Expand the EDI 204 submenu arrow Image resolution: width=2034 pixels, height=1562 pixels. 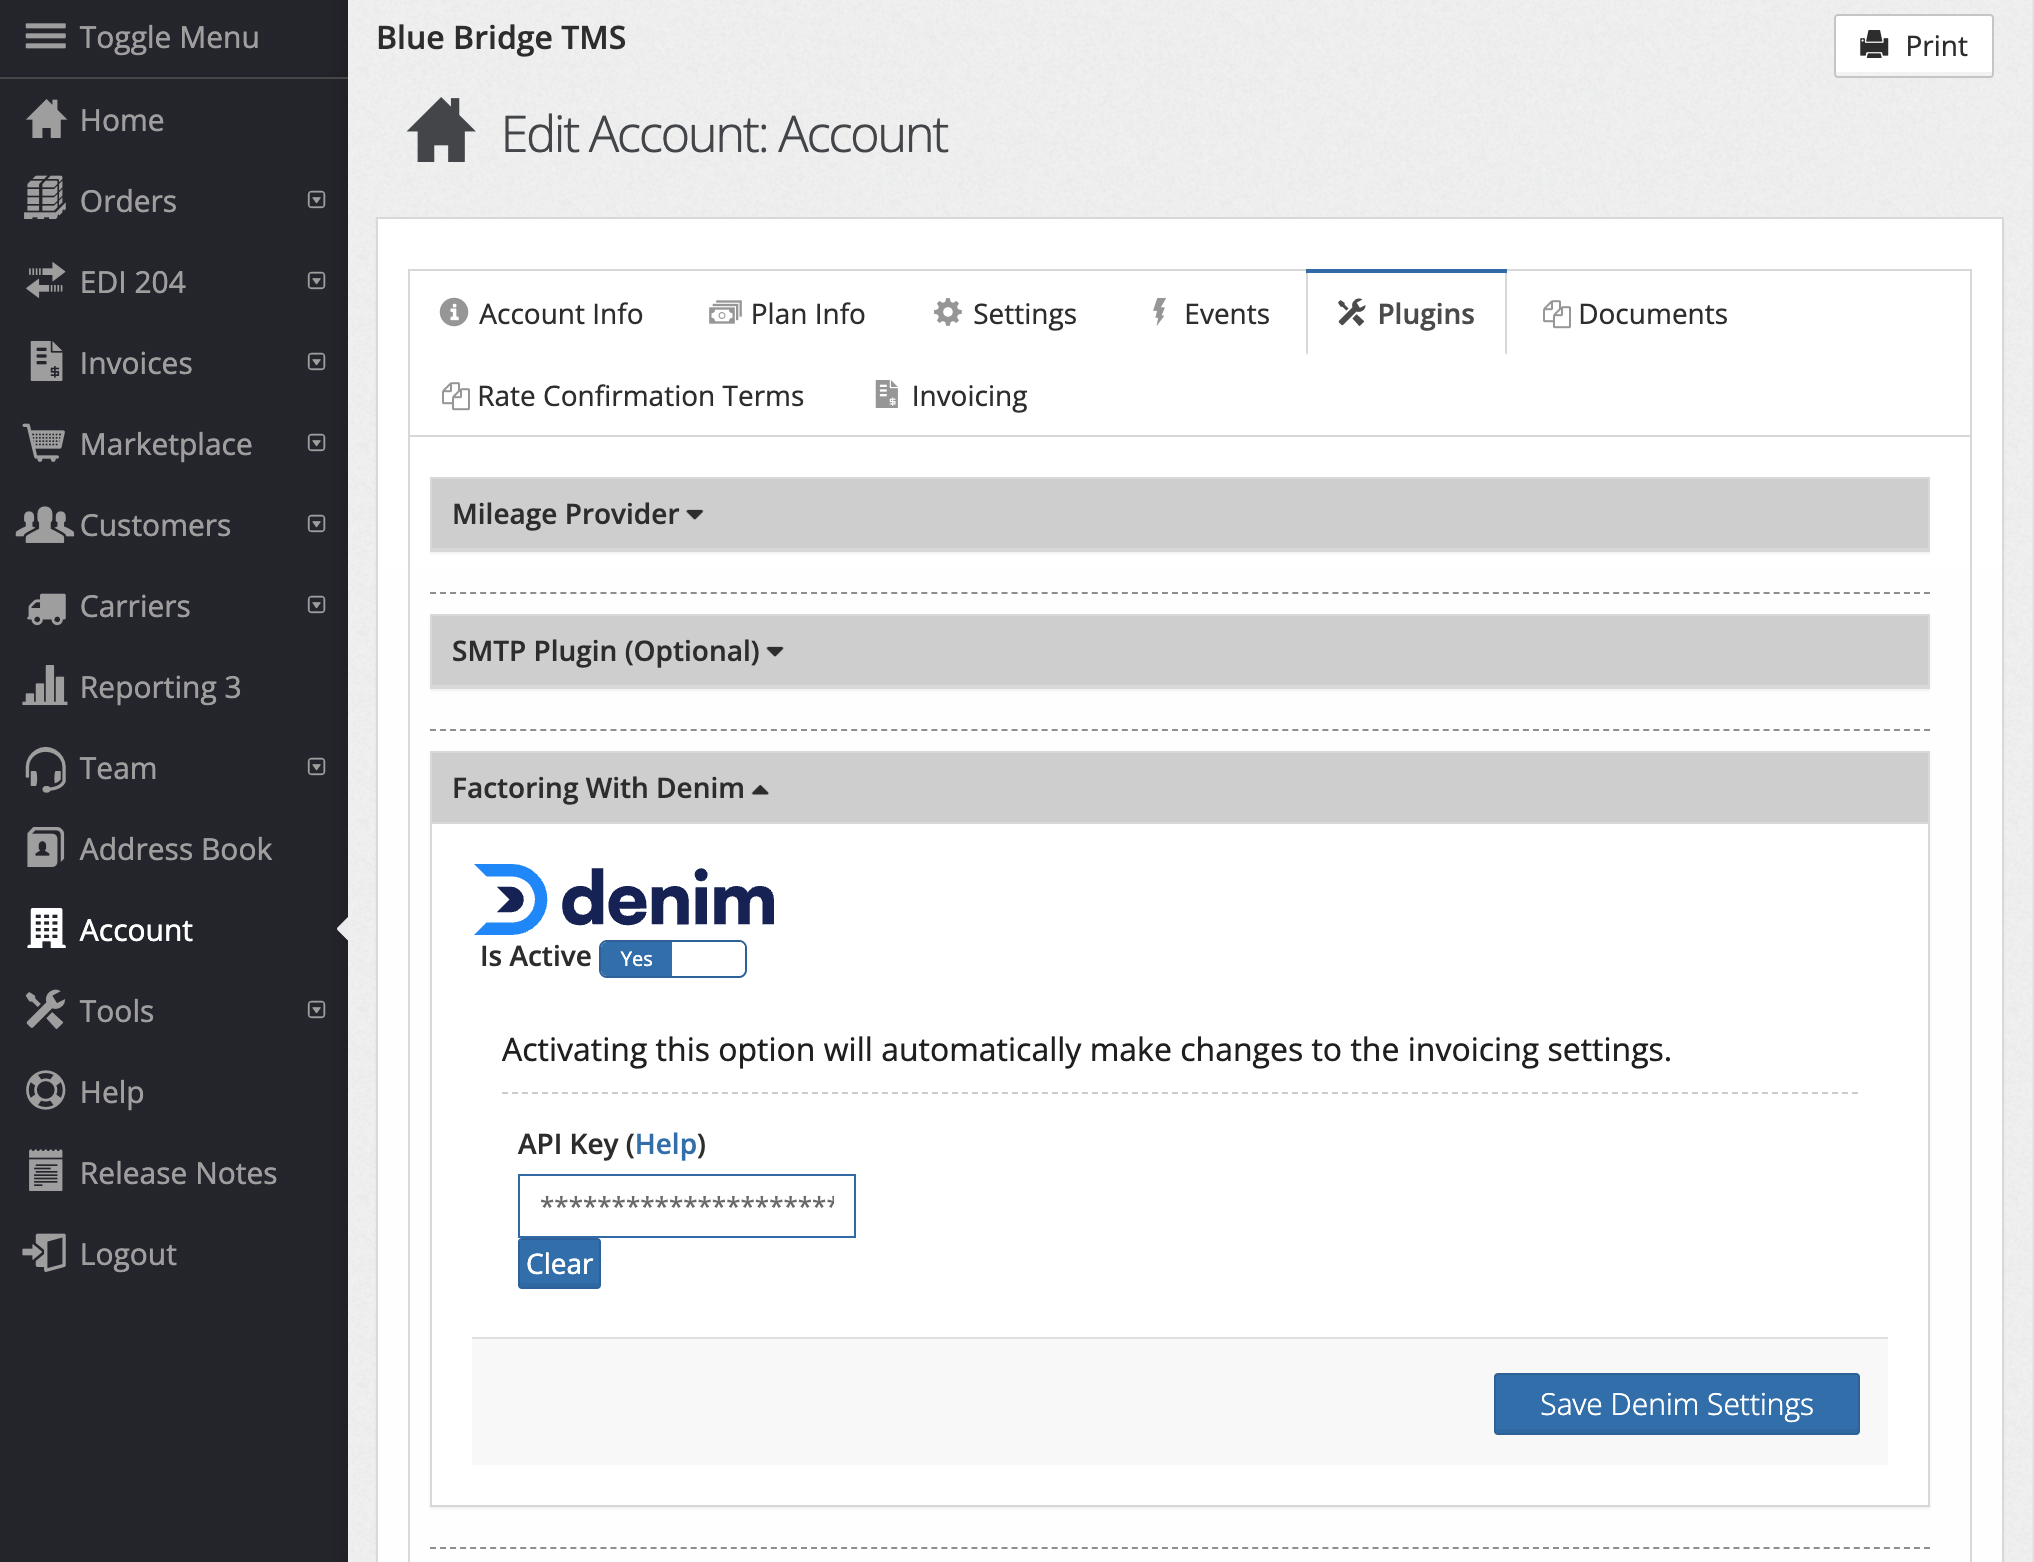316,281
